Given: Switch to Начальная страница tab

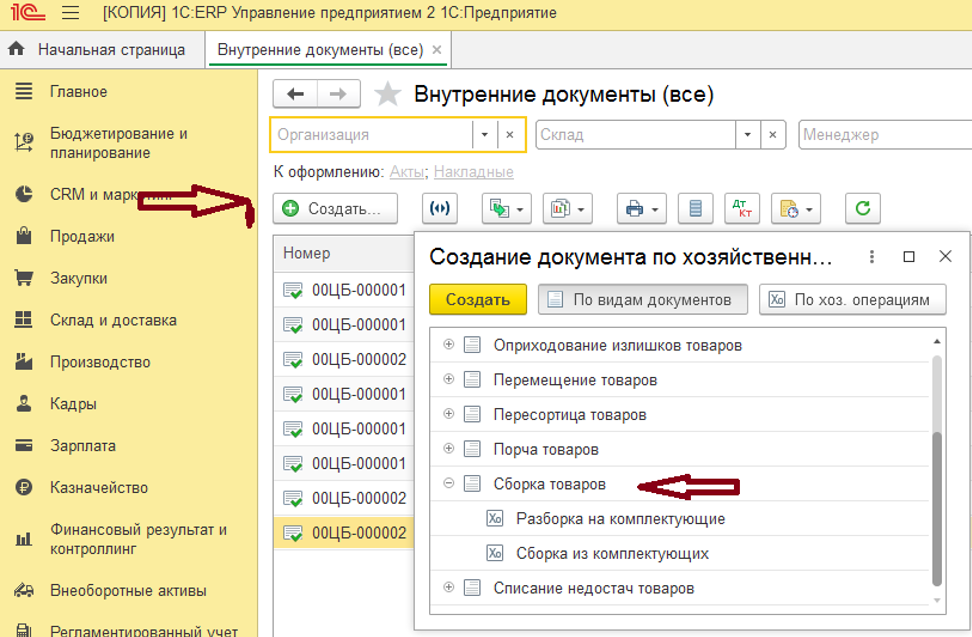Looking at the screenshot, I should click(x=102, y=50).
